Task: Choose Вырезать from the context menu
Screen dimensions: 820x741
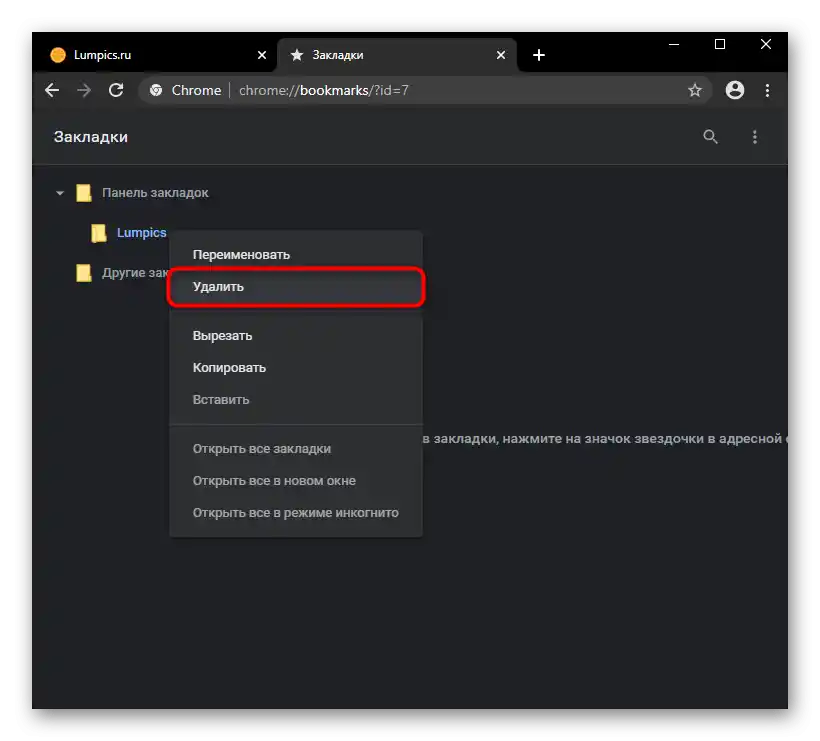Action: click(x=296, y=336)
